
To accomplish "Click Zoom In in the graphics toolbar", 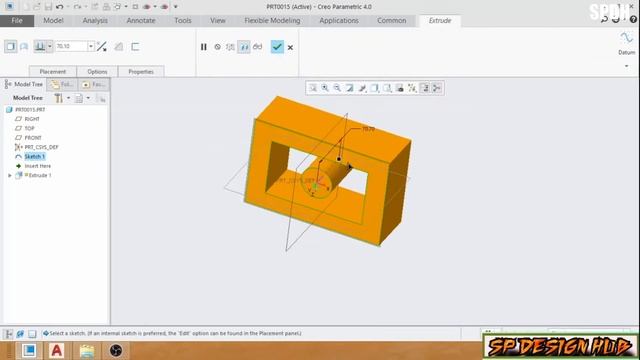I will click(x=325, y=88).
